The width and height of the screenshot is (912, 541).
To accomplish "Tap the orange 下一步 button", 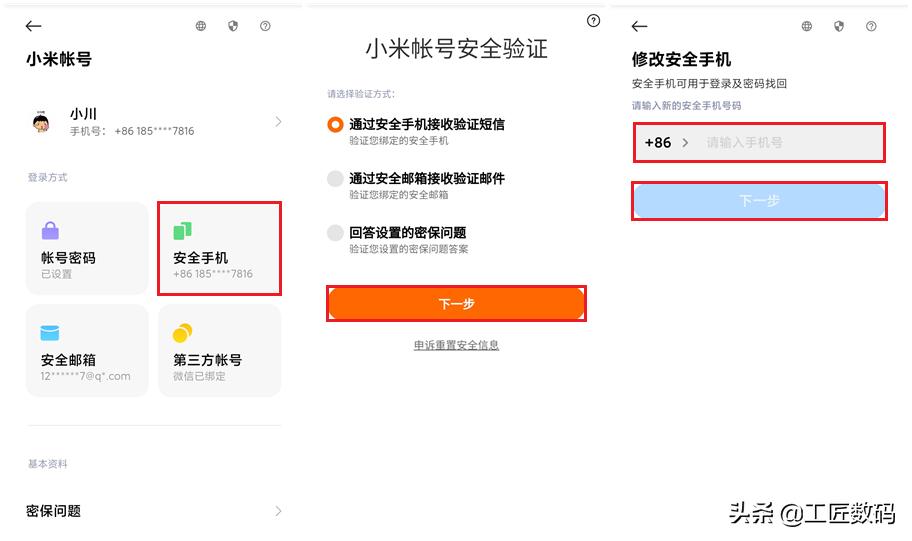I will pos(457,303).
